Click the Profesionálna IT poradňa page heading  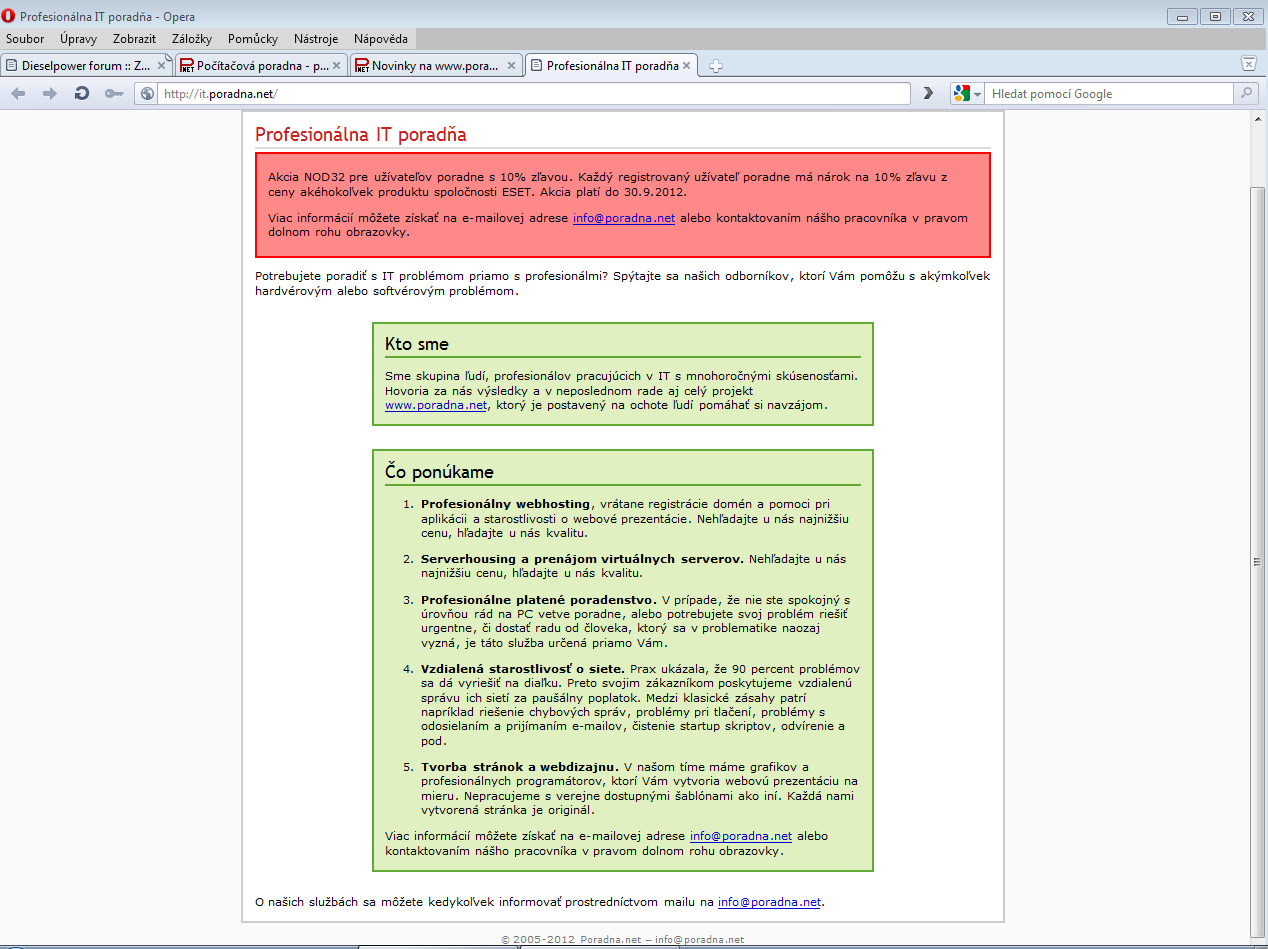pyautogui.click(x=361, y=135)
